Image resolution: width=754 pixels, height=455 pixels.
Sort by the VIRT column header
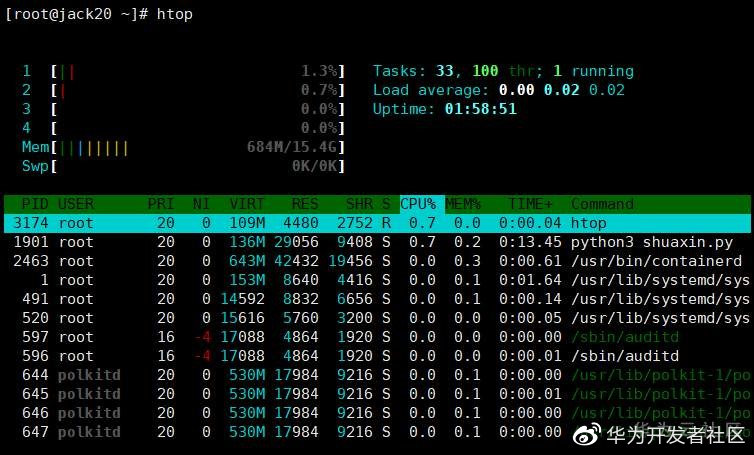coord(246,204)
